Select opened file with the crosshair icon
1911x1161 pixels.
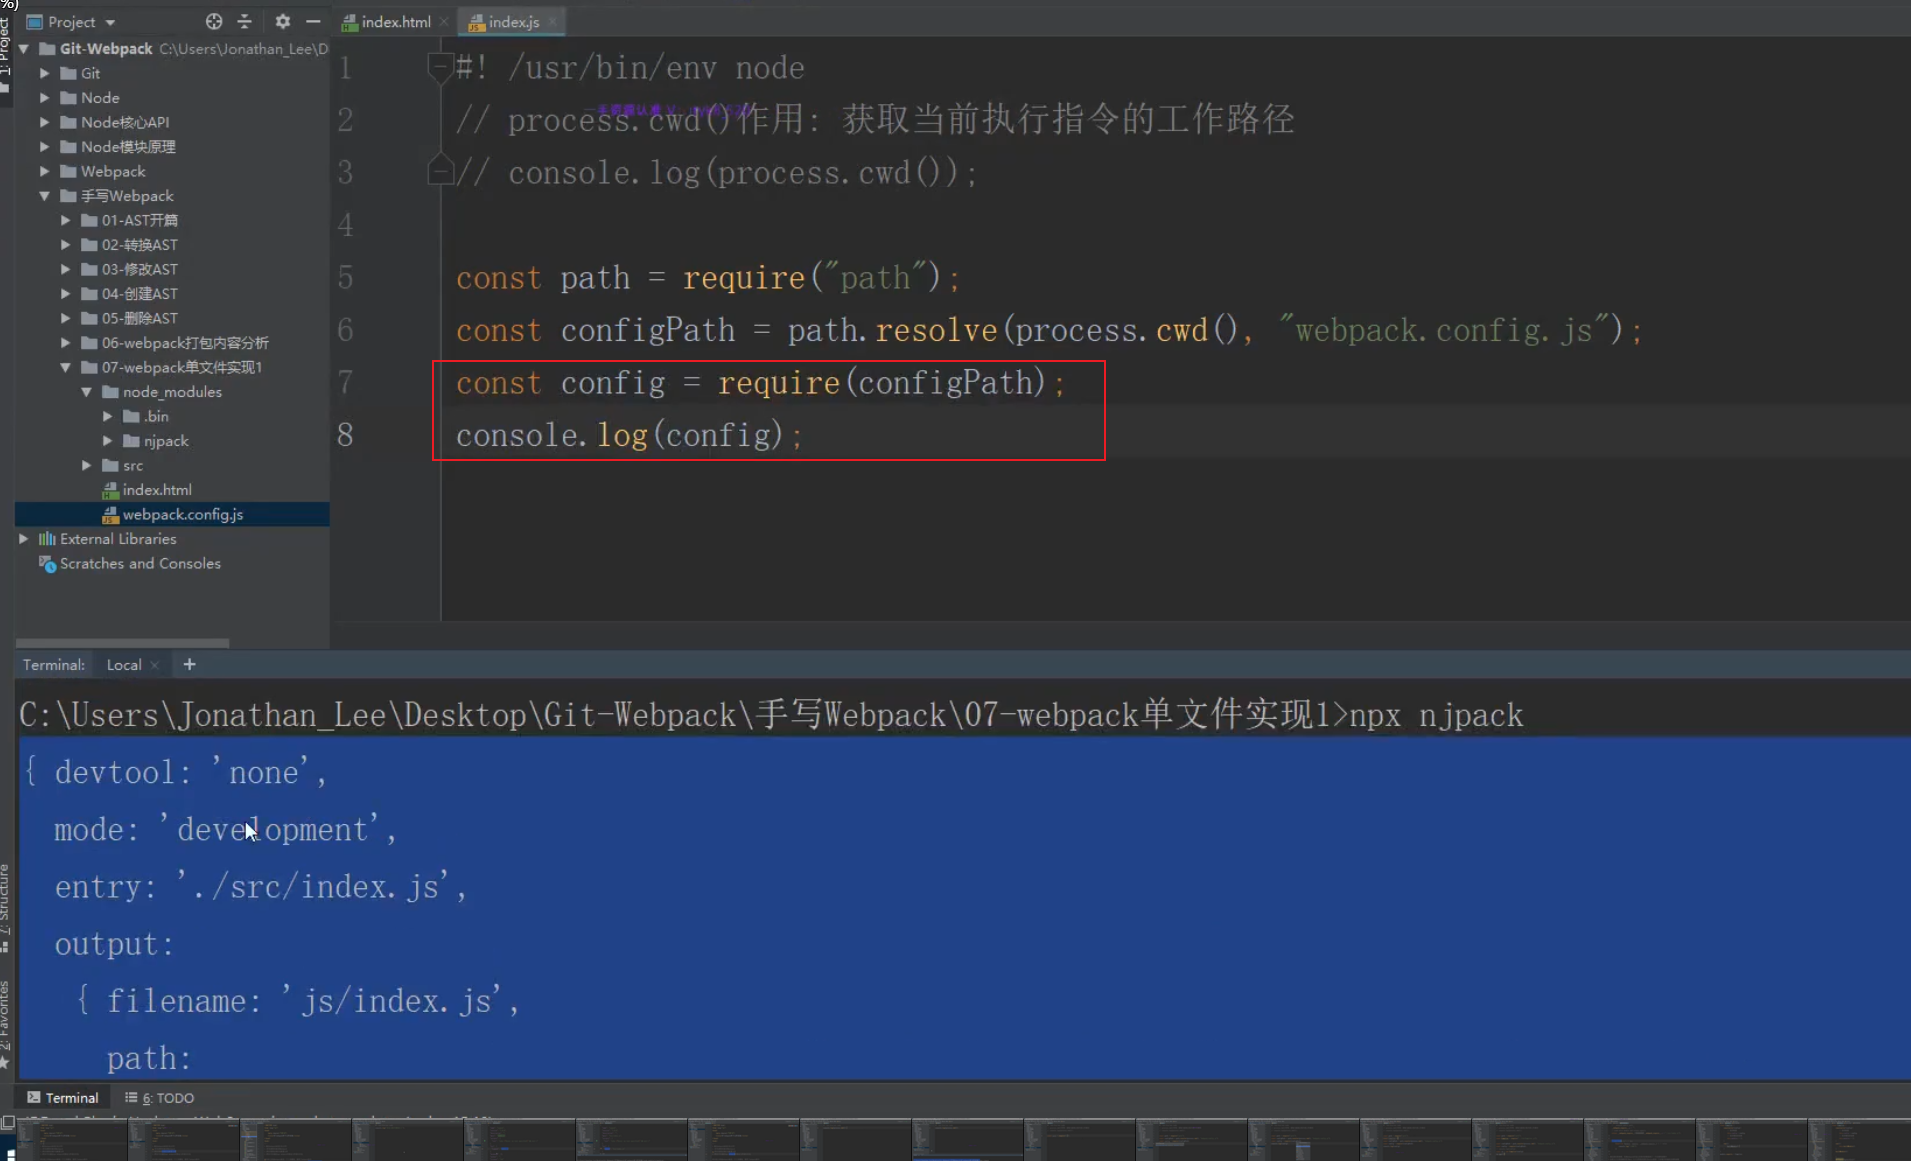pos(214,21)
